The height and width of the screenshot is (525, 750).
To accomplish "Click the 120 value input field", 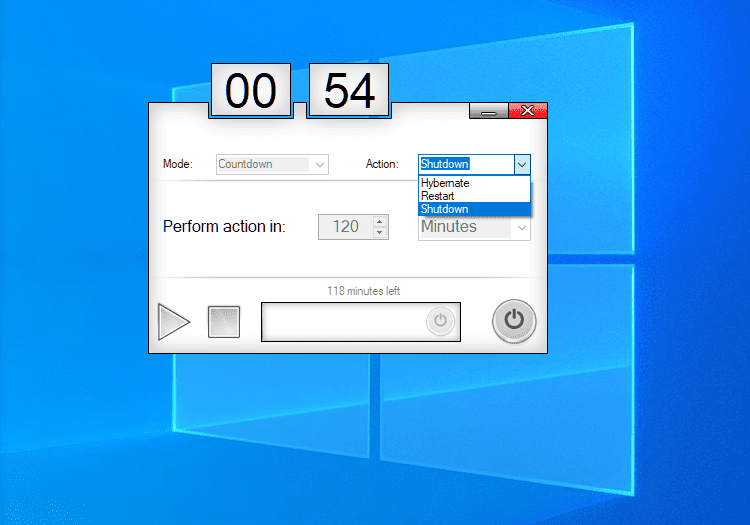I will pos(346,227).
